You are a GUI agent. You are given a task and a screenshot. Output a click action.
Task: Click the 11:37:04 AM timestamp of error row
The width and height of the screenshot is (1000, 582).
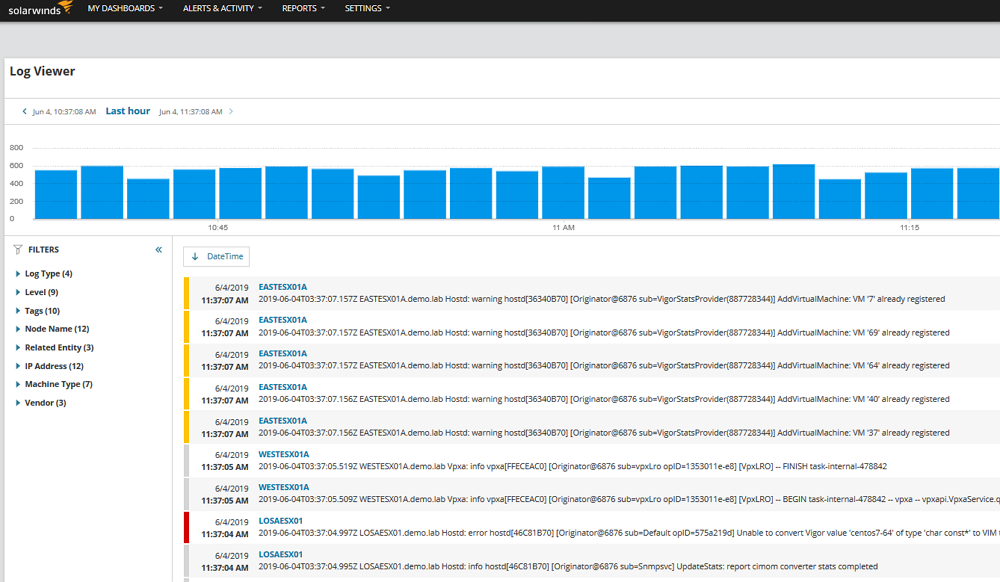[x=225, y=534]
